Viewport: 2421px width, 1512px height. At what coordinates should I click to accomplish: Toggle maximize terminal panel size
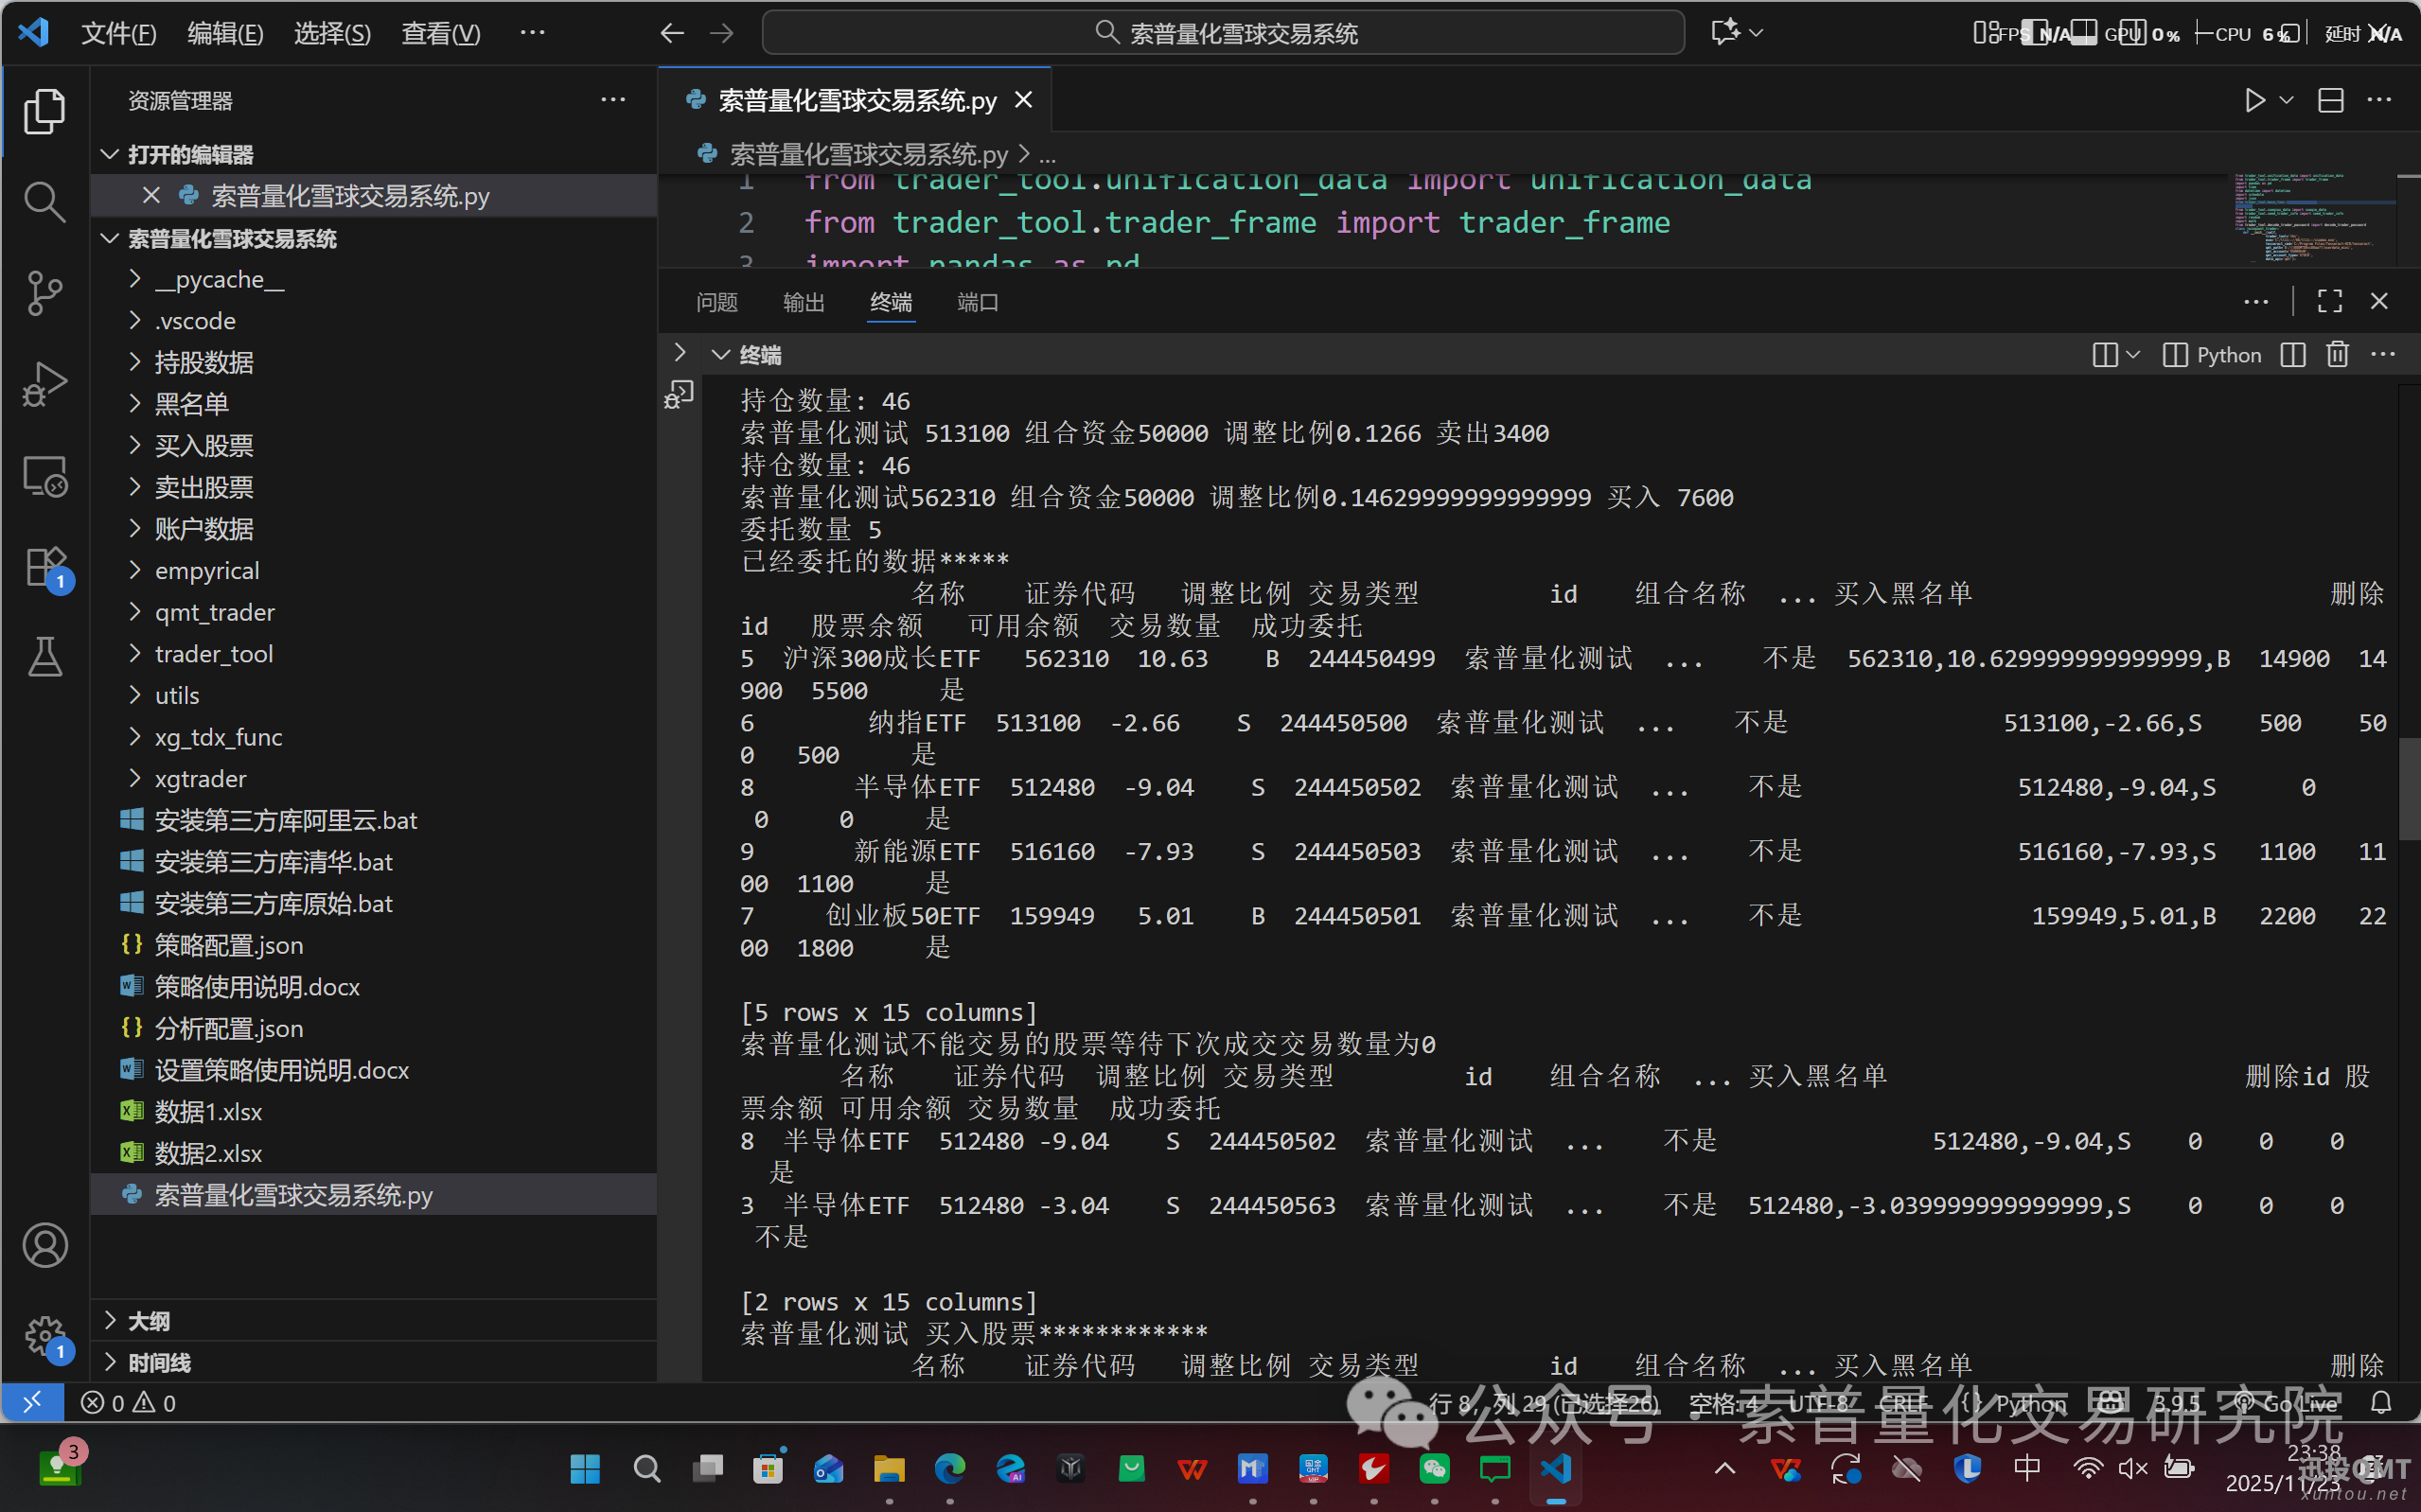(x=2330, y=302)
